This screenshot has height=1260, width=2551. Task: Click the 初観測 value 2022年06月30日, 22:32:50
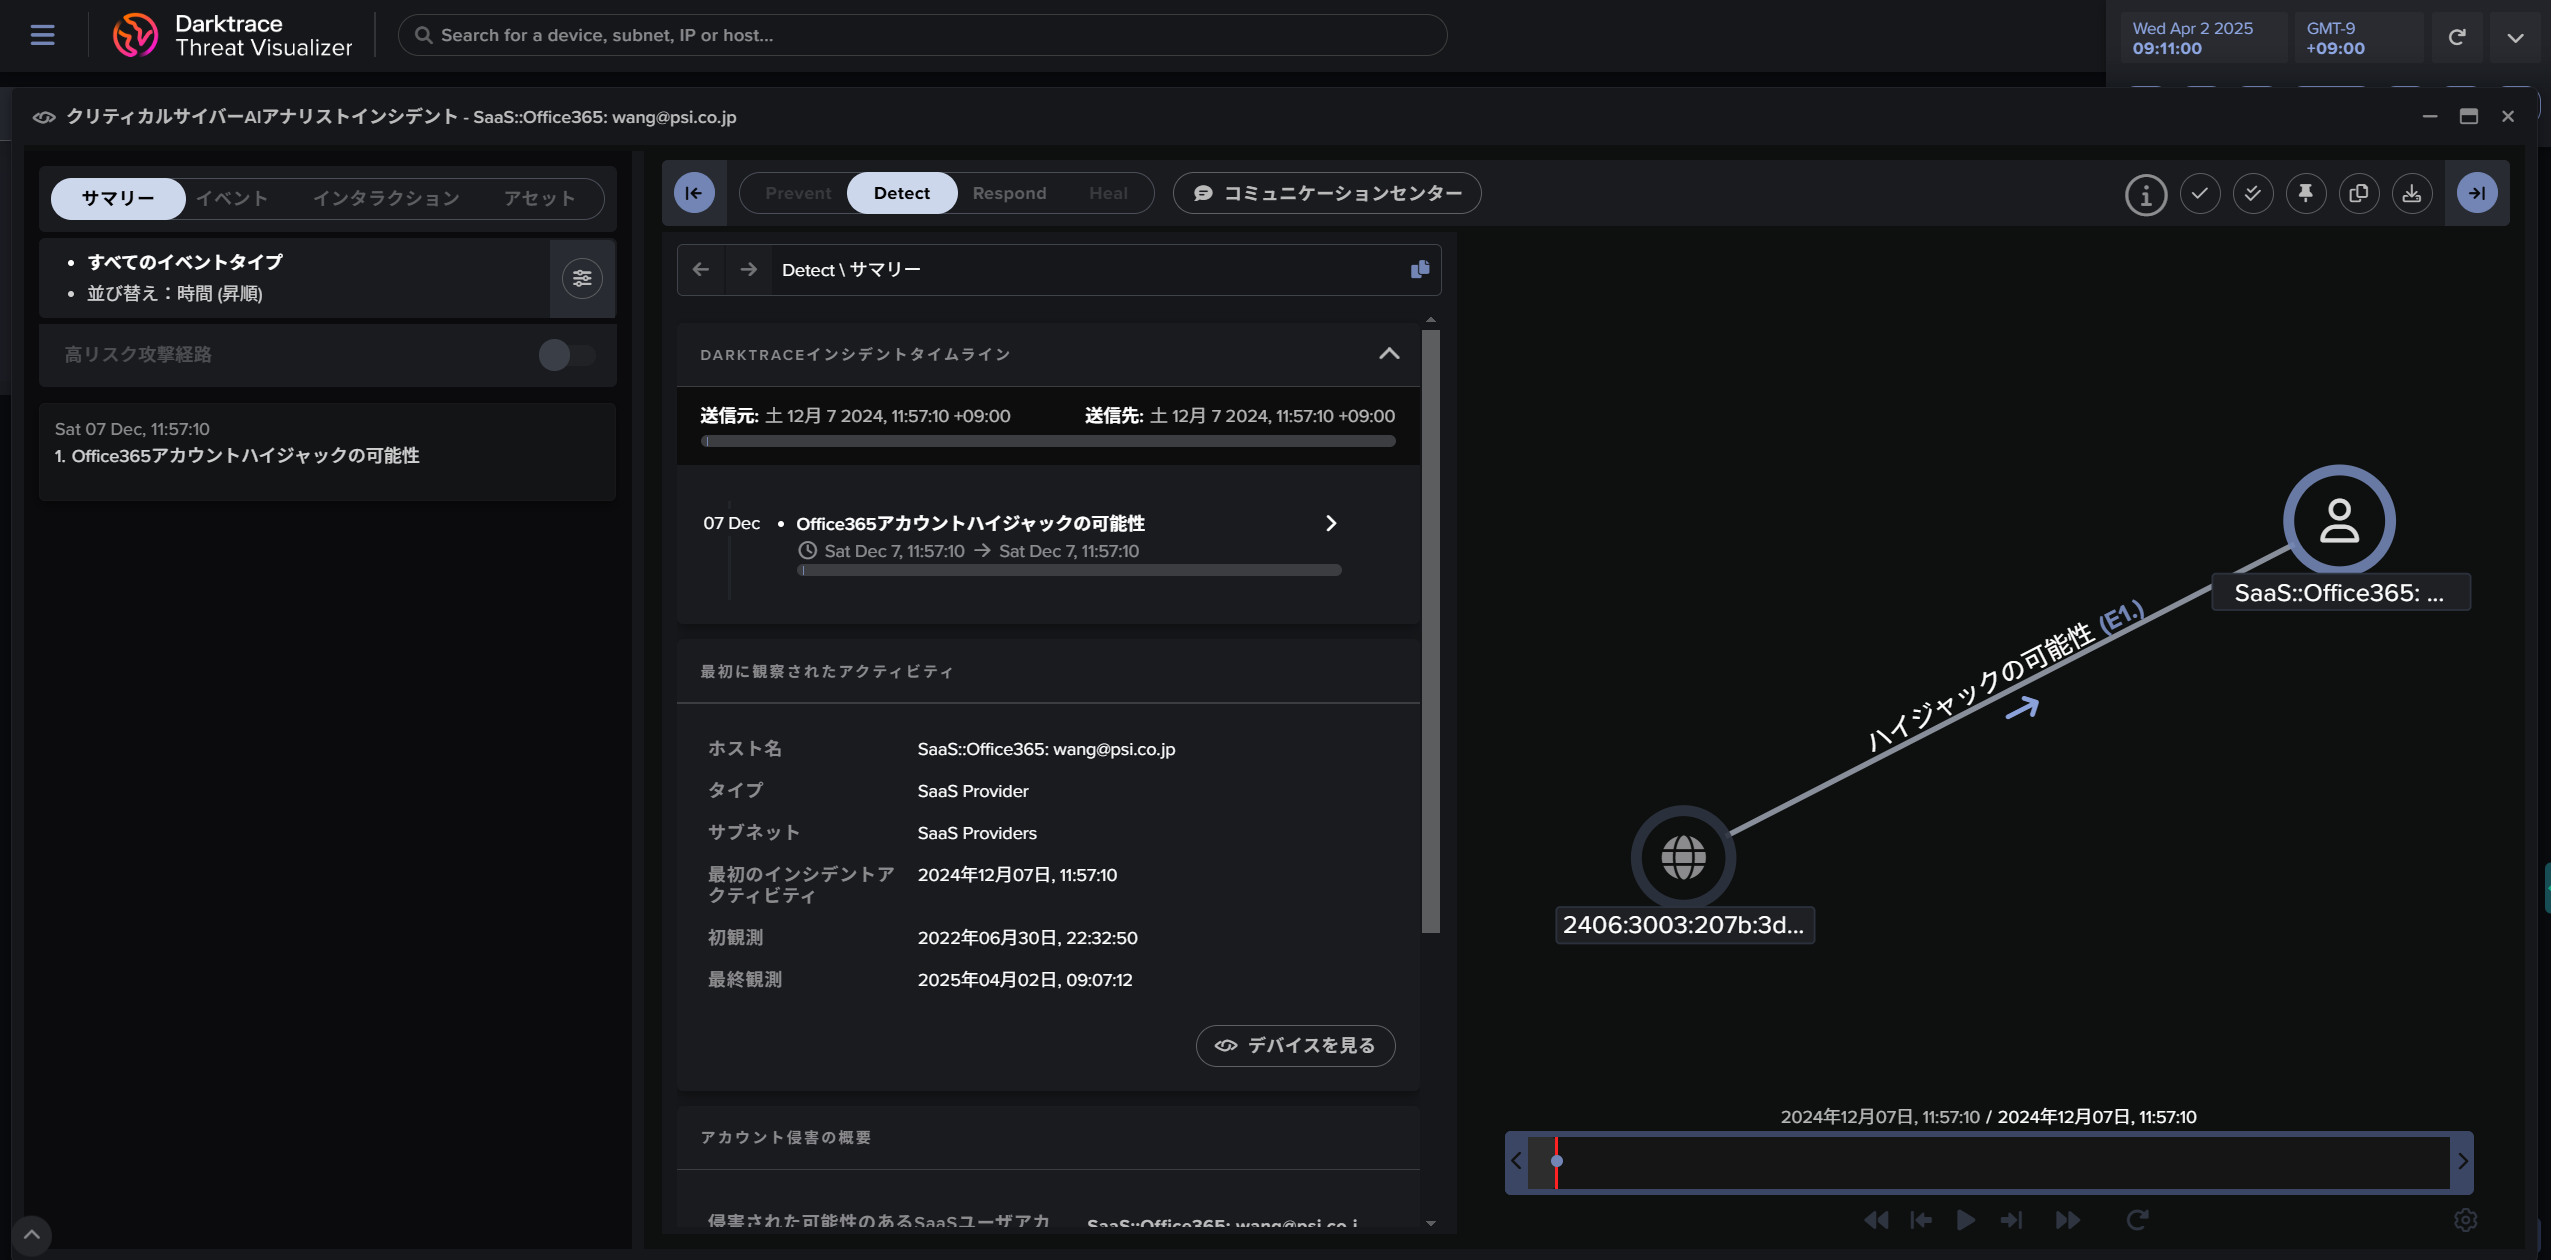[1027, 938]
